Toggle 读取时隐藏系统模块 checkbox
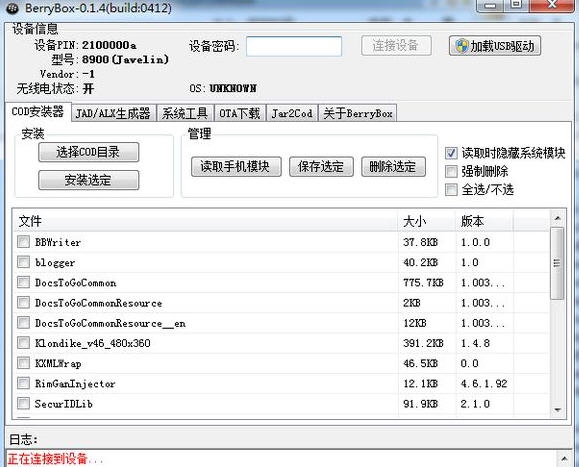This screenshot has width=579, height=467. tap(451, 153)
